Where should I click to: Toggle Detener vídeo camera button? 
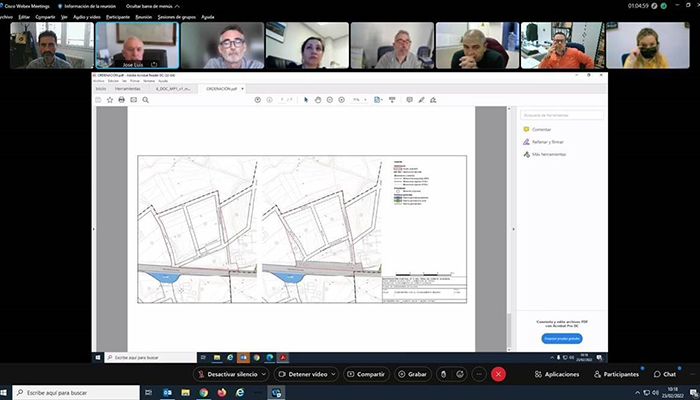tap(310, 373)
